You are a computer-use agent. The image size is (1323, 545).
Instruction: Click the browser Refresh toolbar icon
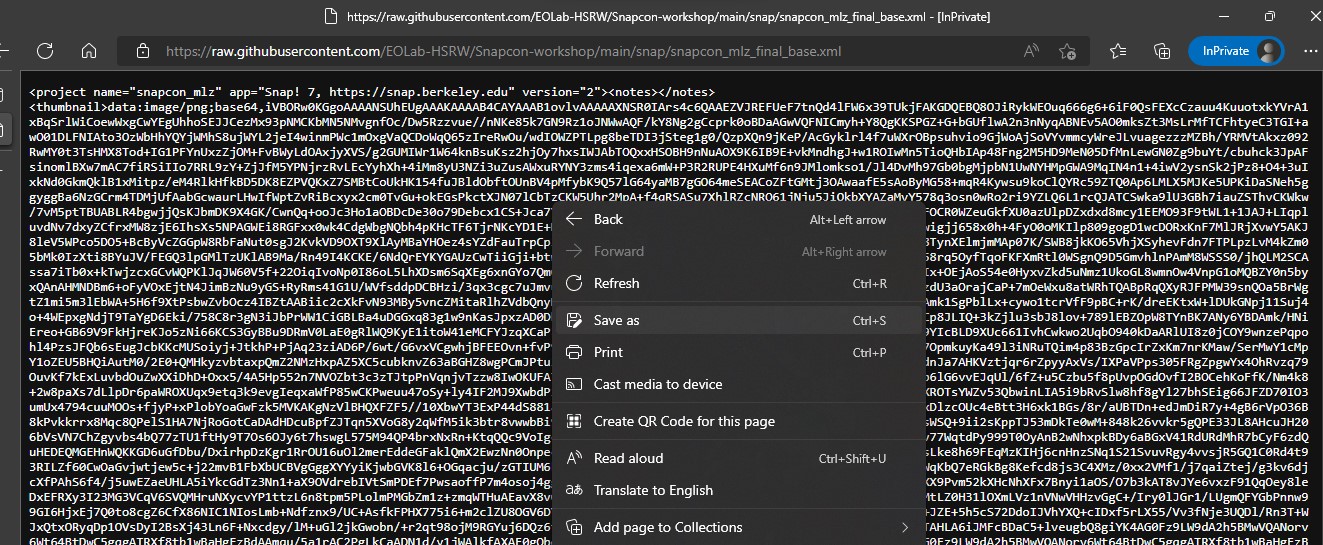tap(47, 51)
